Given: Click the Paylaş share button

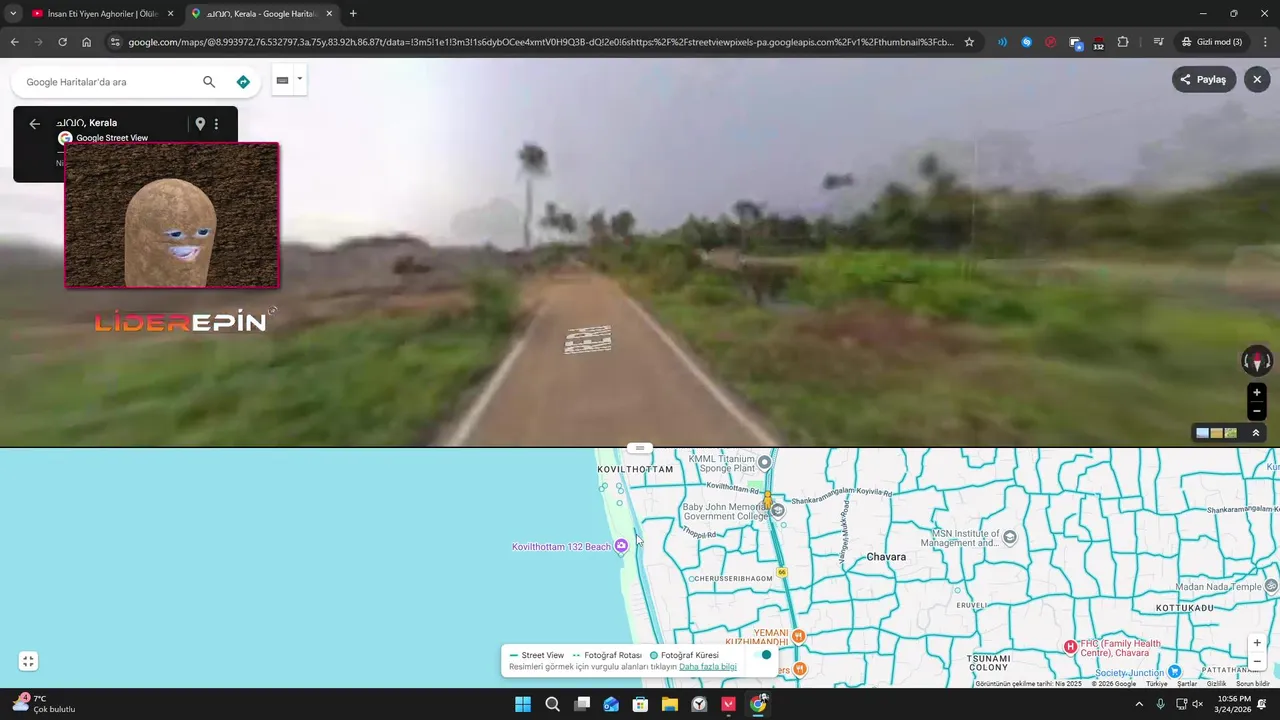Looking at the screenshot, I should (1204, 79).
